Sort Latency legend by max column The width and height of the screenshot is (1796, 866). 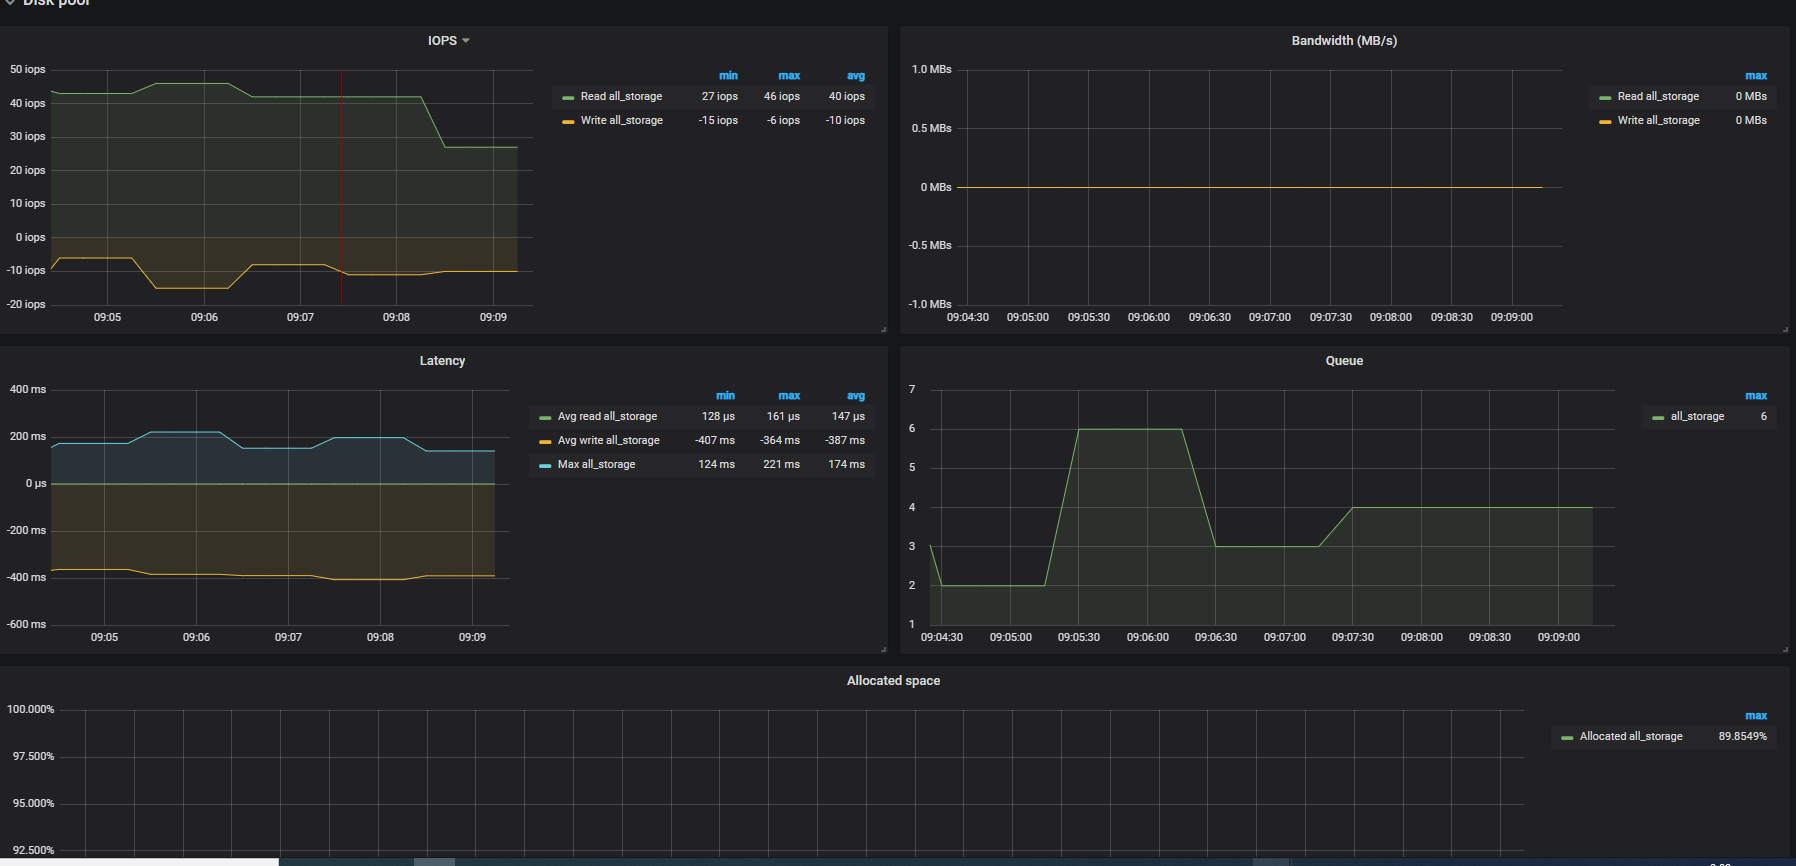click(789, 396)
